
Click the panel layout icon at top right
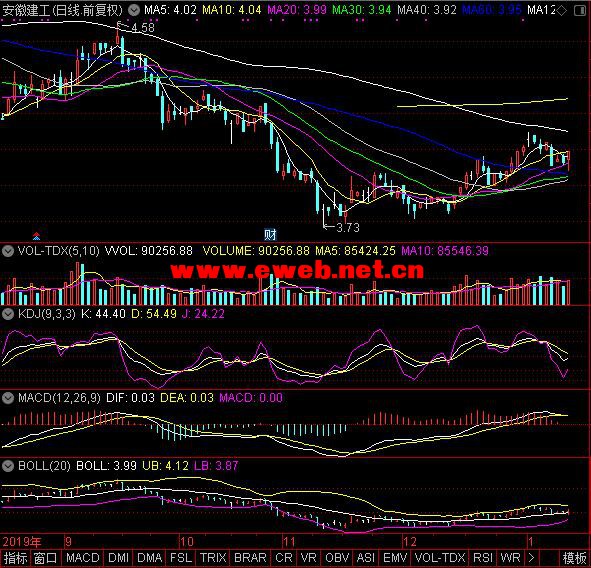click(x=580, y=11)
